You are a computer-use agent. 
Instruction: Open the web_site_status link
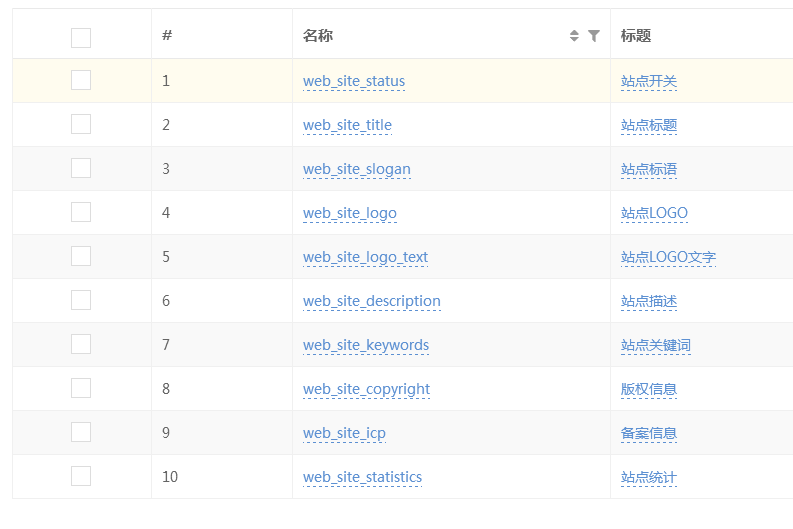[x=354, y=81]
